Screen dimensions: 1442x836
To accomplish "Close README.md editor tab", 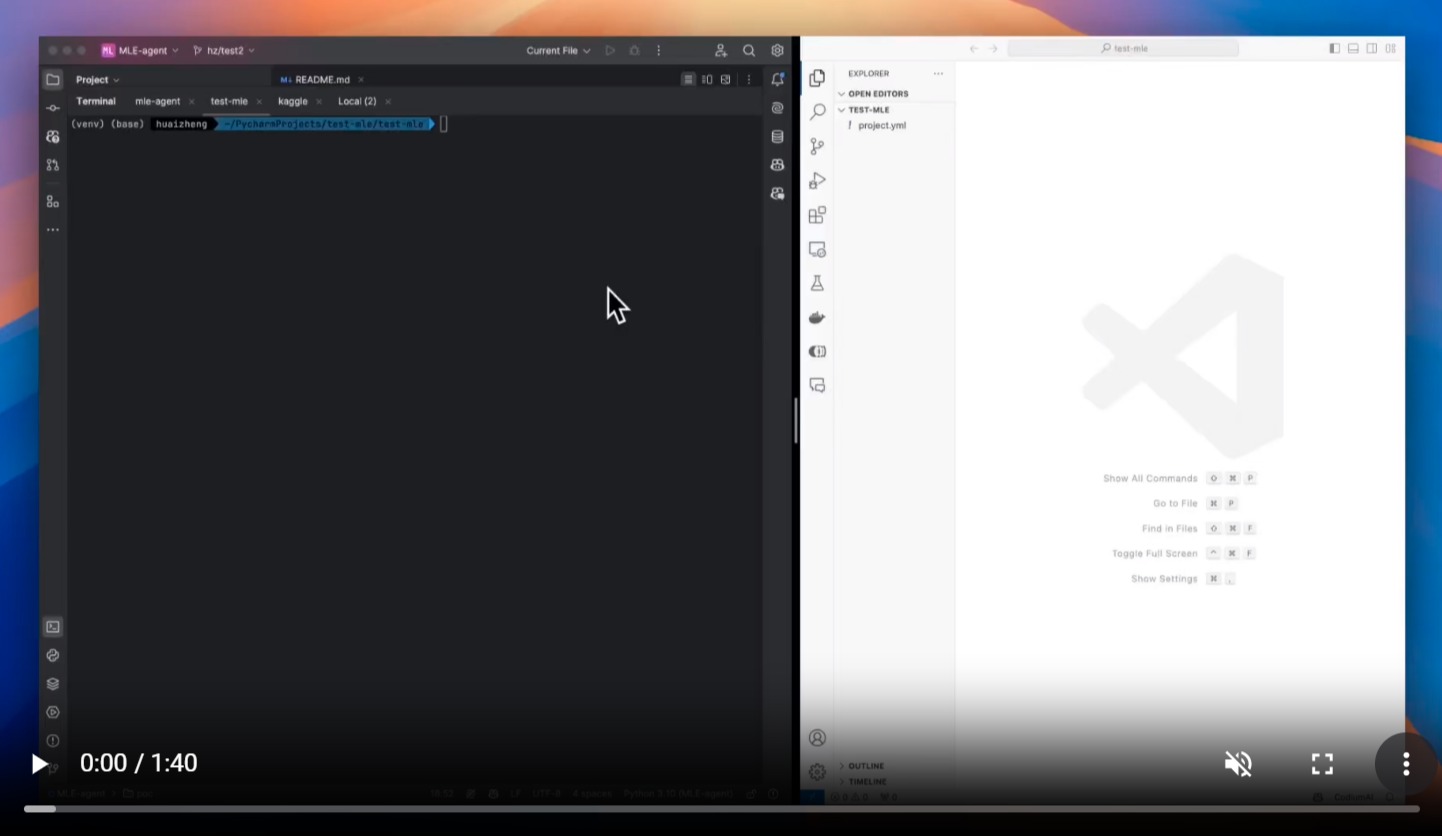I will point(361,80).
